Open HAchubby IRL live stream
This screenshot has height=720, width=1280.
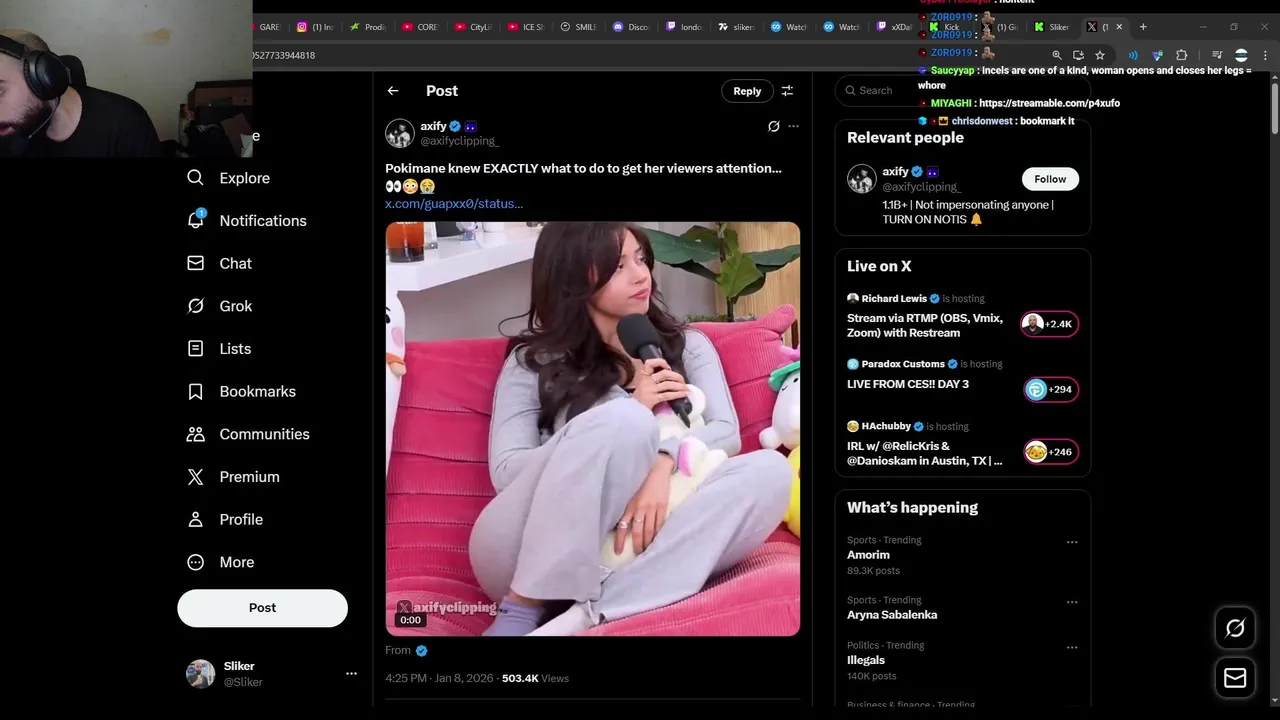(925, 453)
